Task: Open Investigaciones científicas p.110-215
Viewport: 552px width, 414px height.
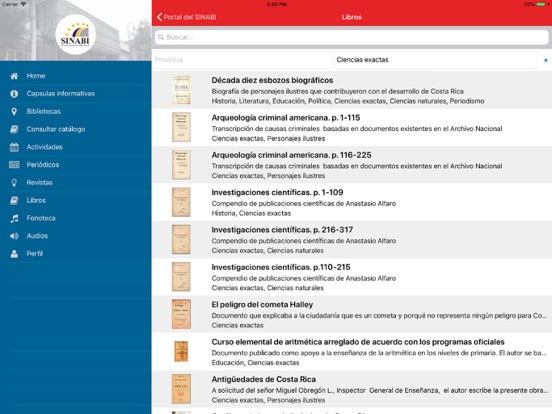Action: pos(352,277)
